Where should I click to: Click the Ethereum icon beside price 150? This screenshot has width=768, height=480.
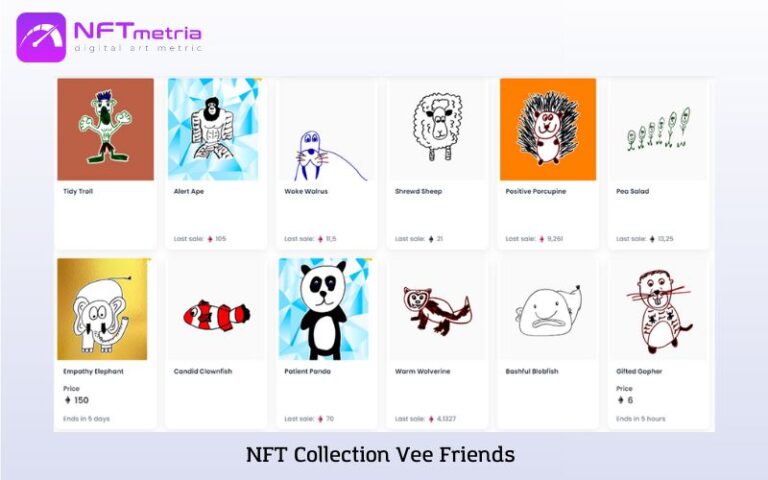coord(68,400)
